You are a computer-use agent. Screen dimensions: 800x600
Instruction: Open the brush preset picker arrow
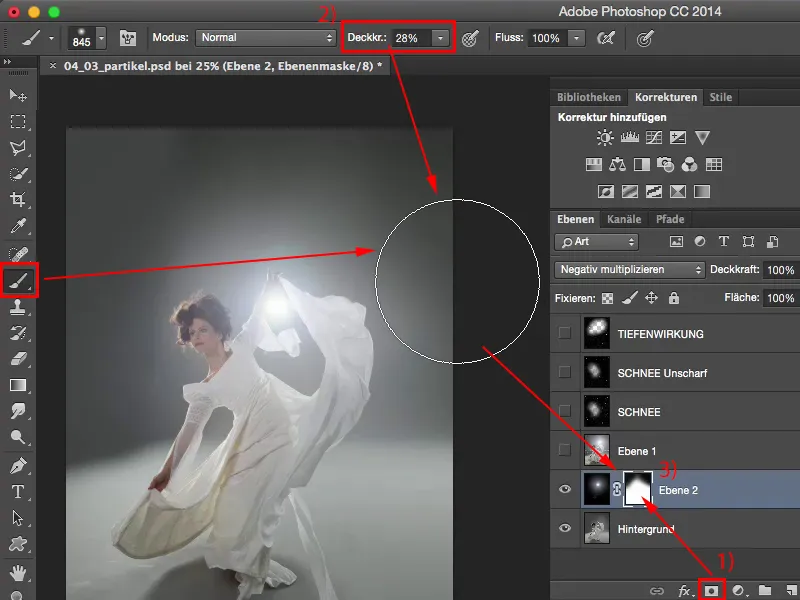pos(102,38)
